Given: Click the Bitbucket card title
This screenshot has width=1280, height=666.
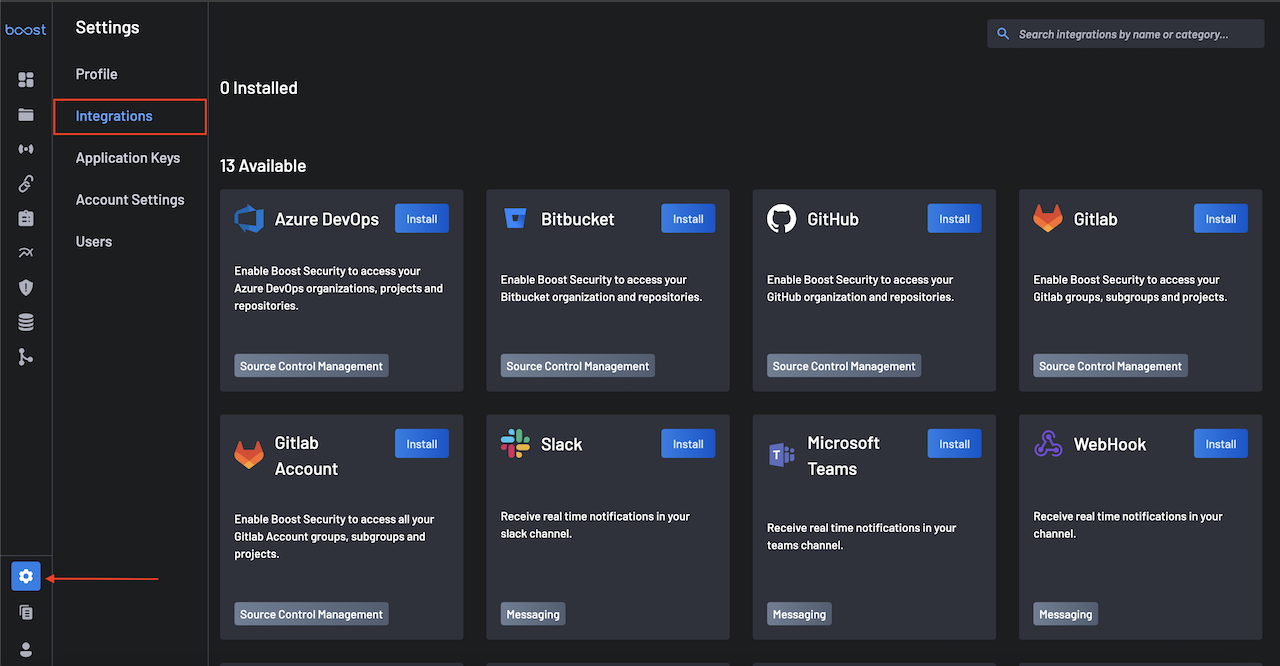Looking at the screenshot, I should 578,219.
